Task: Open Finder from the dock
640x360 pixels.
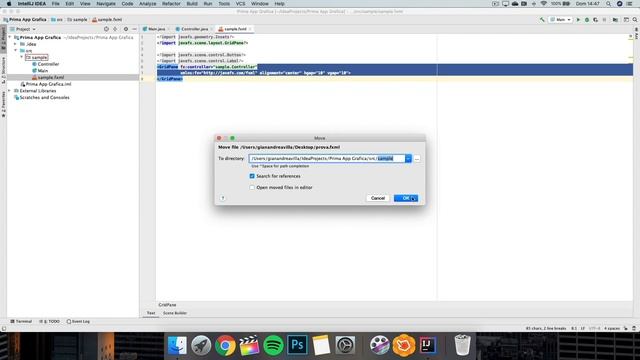Action: point(177,345)
